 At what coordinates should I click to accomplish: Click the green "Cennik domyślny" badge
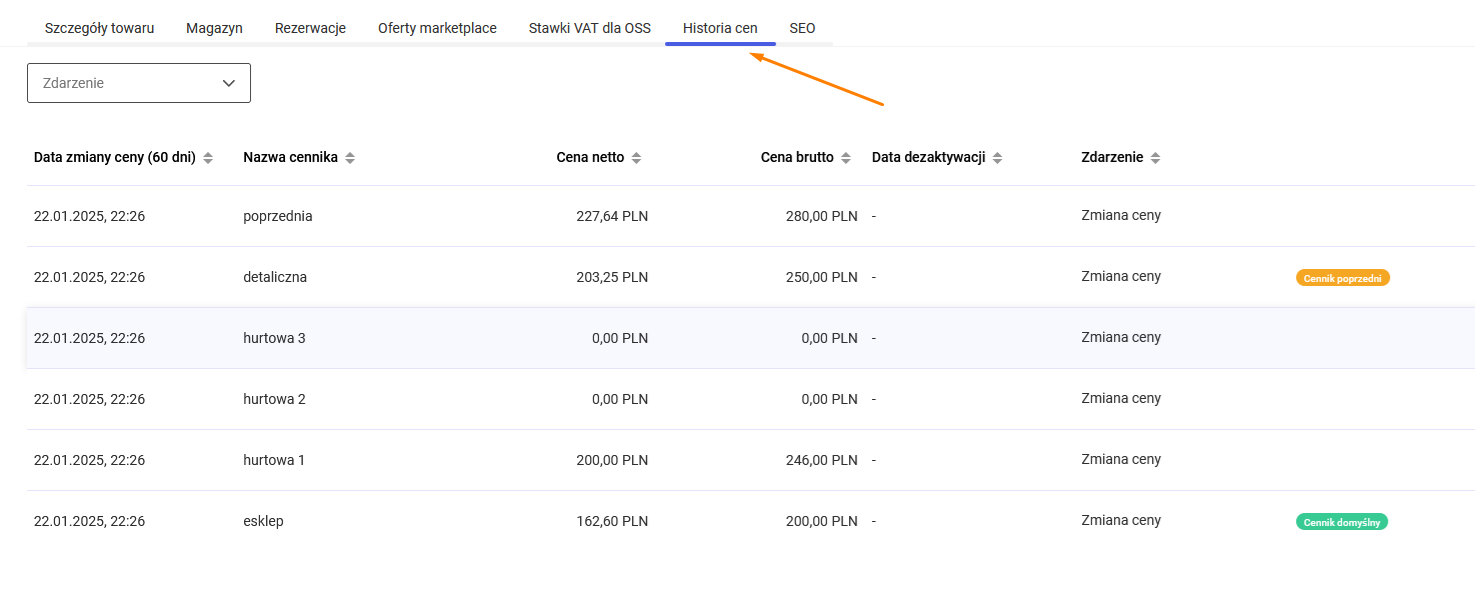[x=1342, y=521]
